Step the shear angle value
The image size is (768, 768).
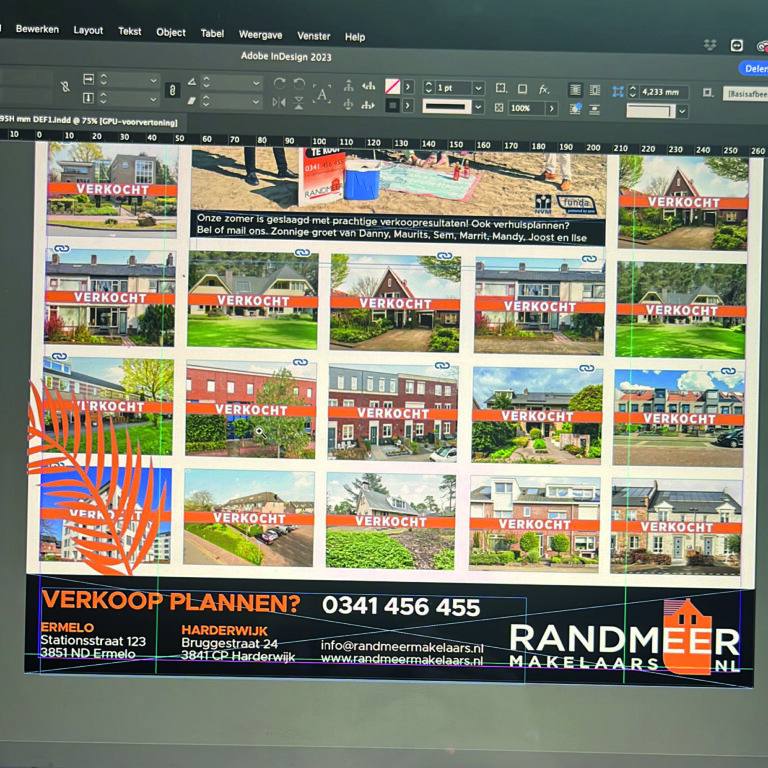(x=206, y=101)
